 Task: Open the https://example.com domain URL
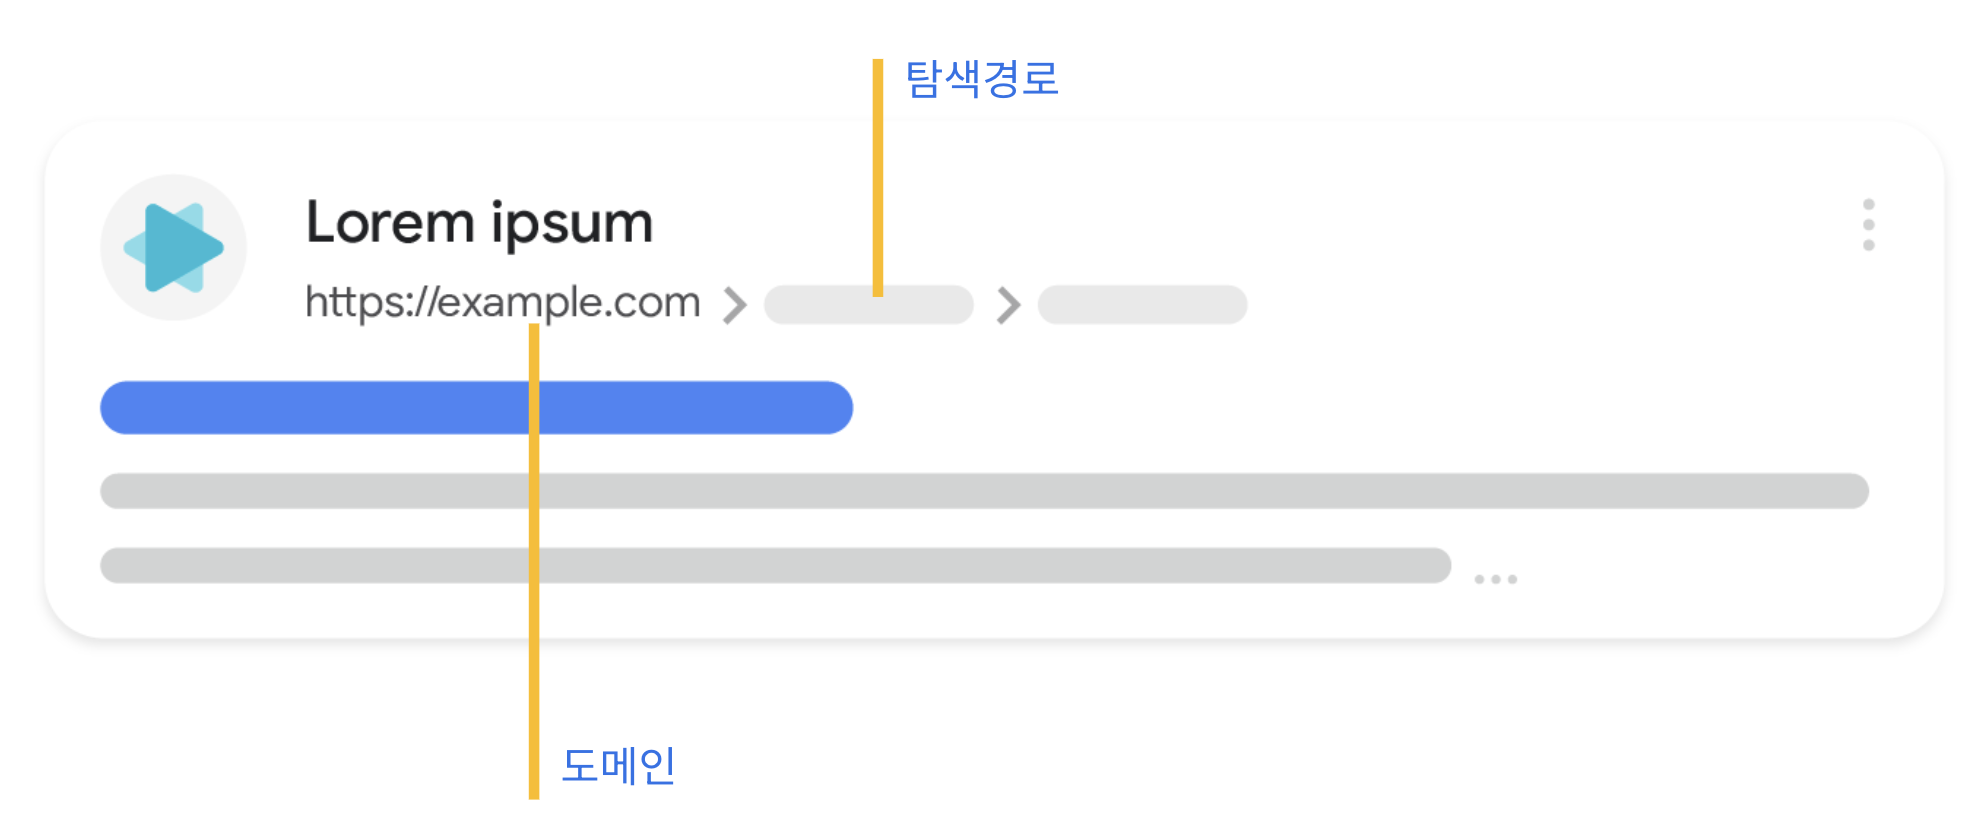point(502,303)
